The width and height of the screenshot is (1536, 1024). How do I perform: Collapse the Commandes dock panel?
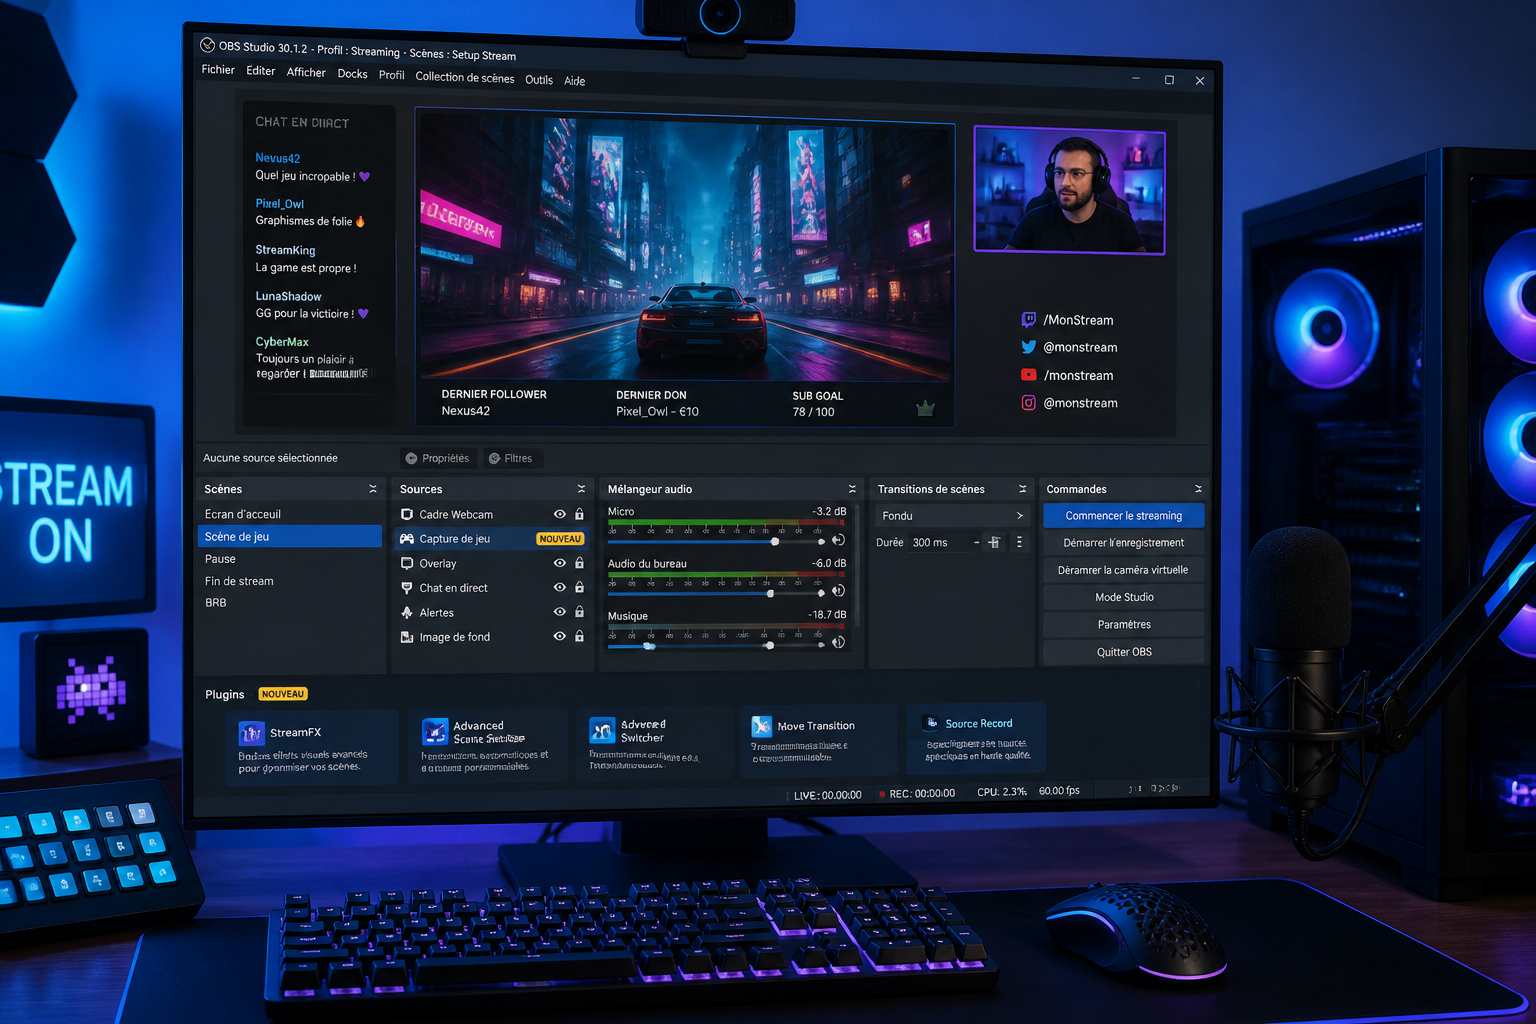1198,489
